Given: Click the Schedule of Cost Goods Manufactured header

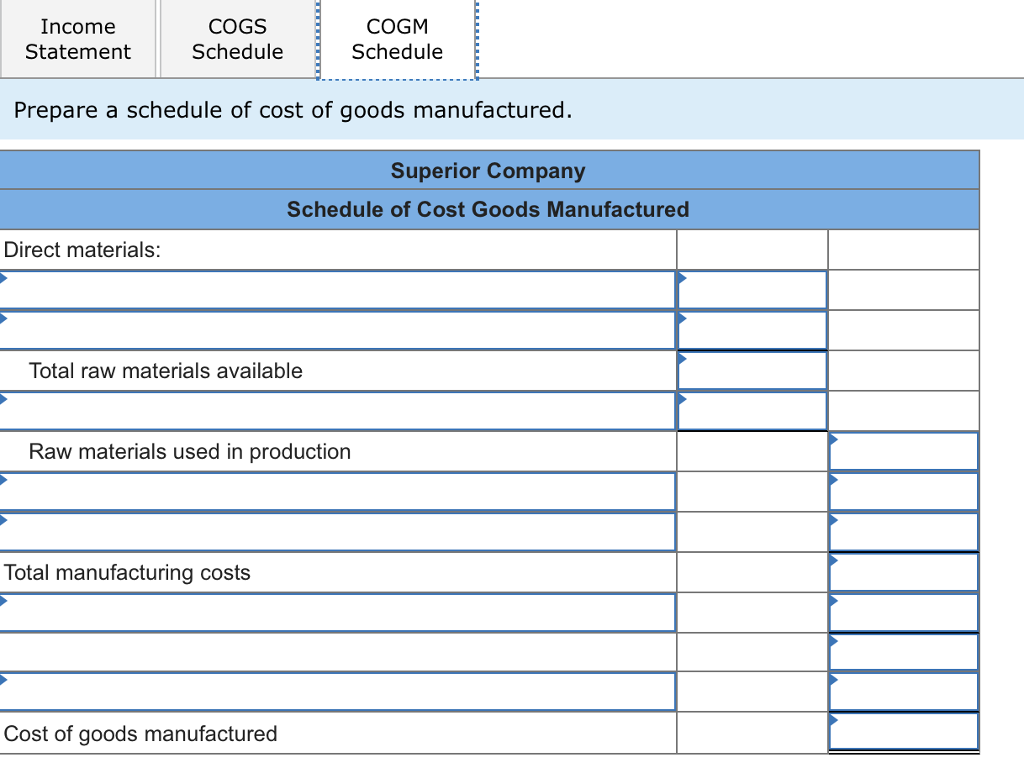Looking at the screenshot, I should (489, 209).
